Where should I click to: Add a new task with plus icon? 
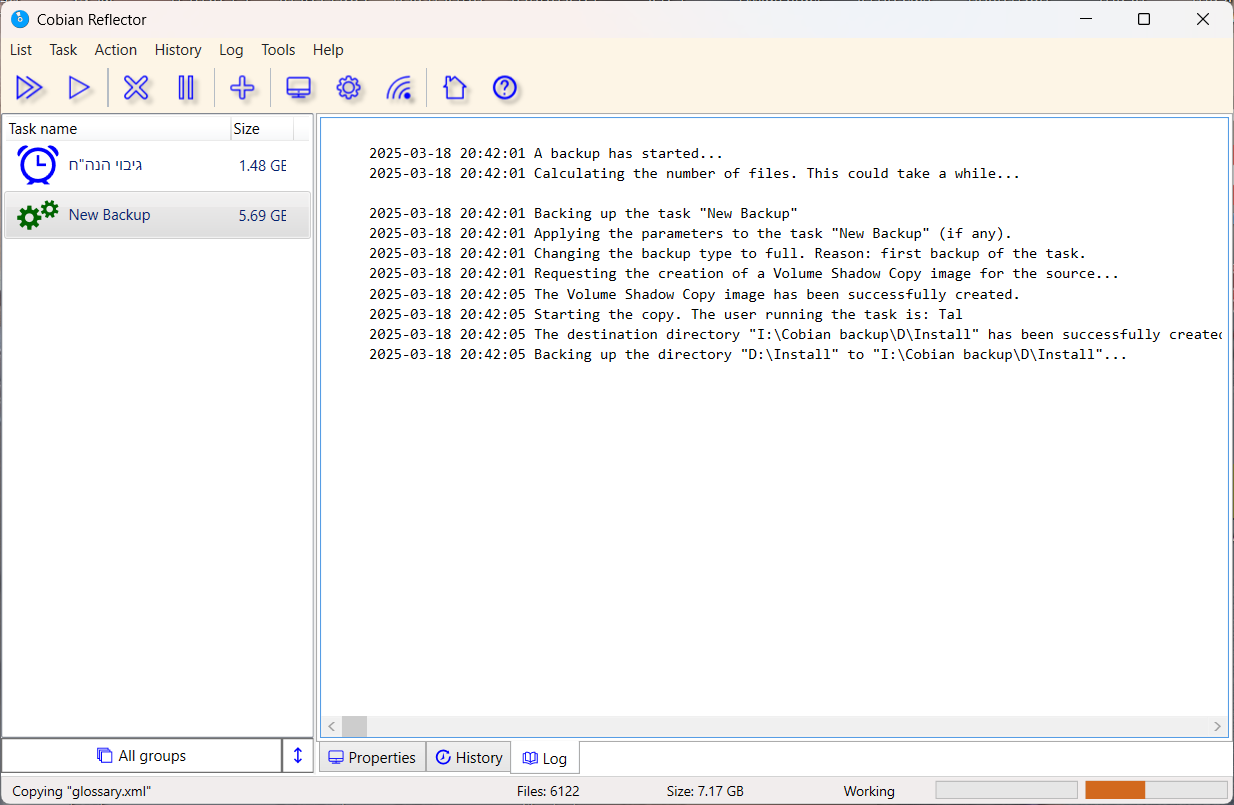click(x=242, y=88)
